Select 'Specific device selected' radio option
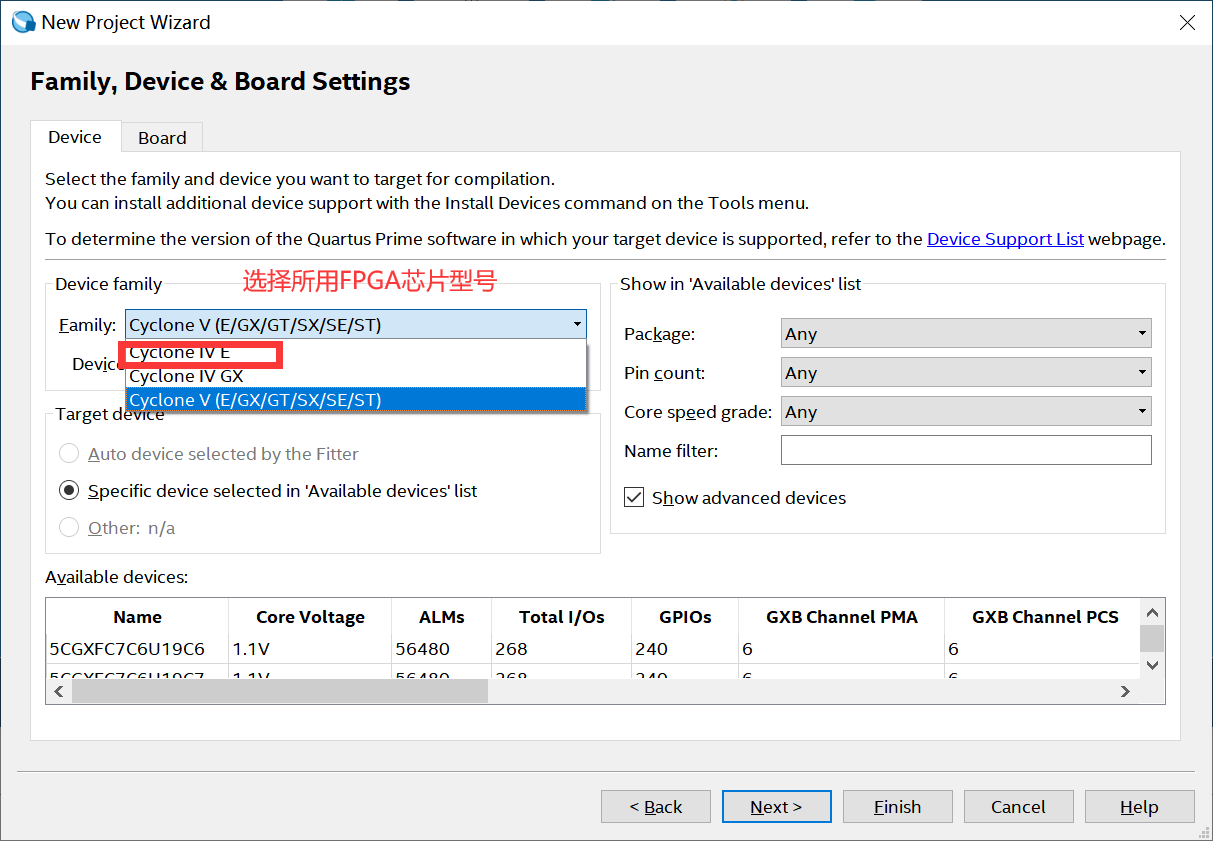1213x841 pixels. 69,491
